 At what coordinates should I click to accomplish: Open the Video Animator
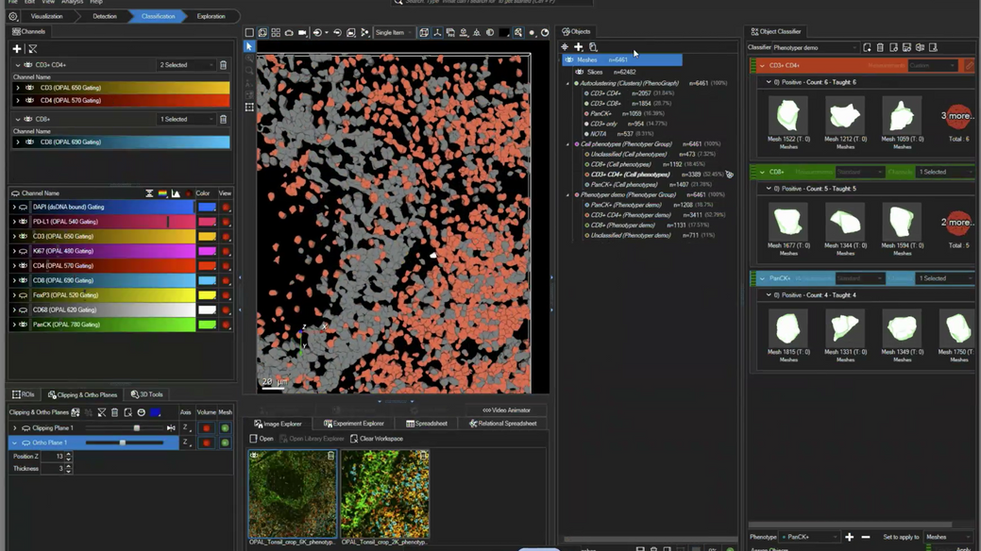(x=507, y=410)
